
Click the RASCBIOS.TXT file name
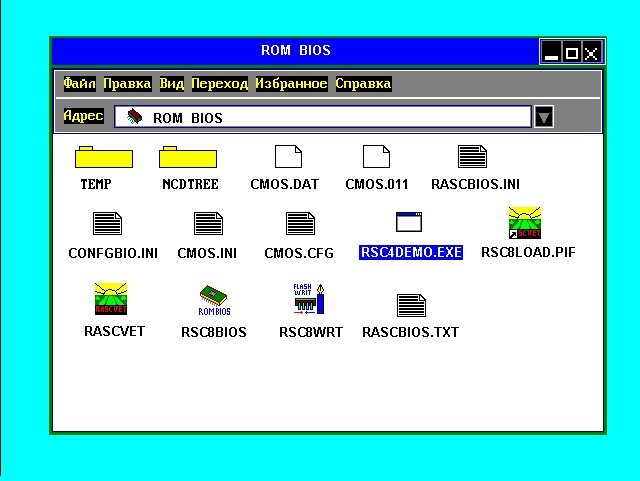411,332
